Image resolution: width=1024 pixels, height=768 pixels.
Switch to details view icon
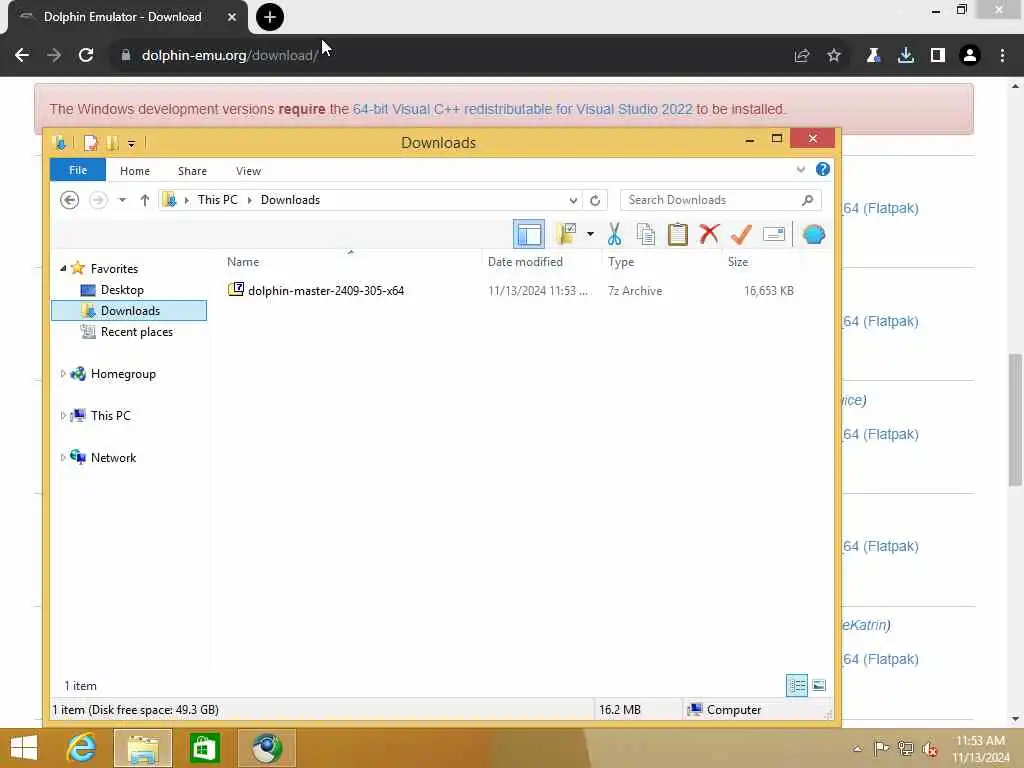[797, 686]
